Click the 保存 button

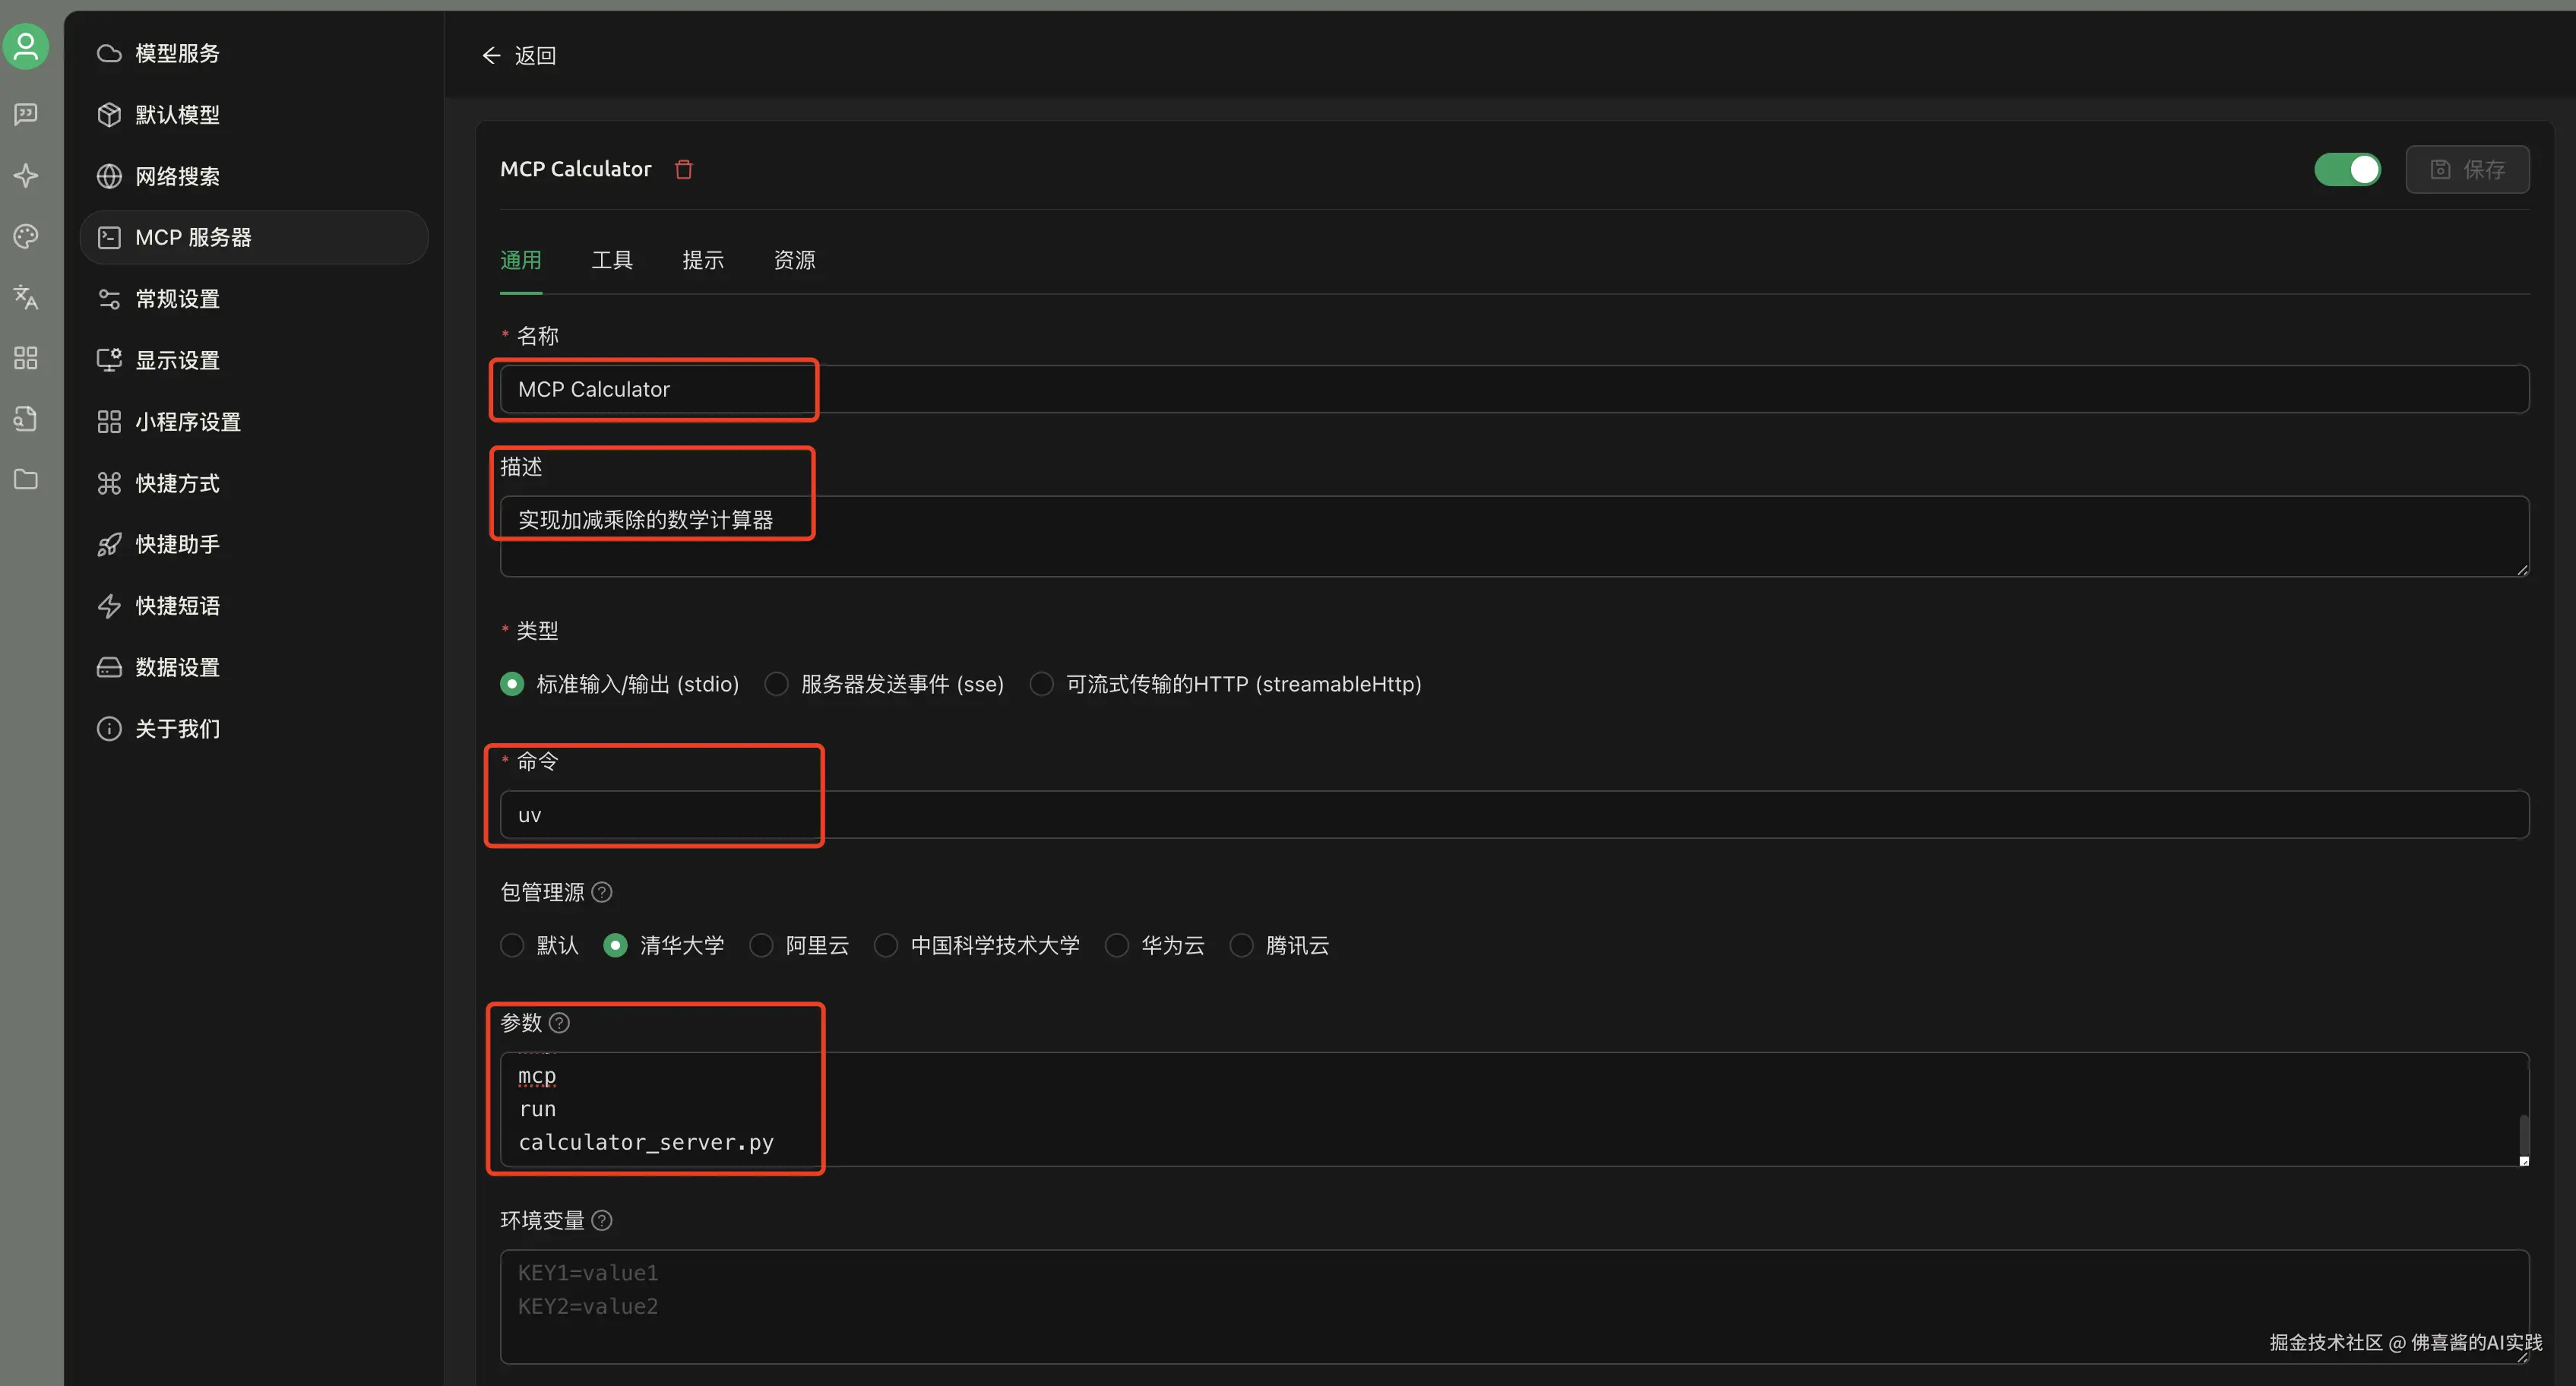click(x=2467, y=169)
